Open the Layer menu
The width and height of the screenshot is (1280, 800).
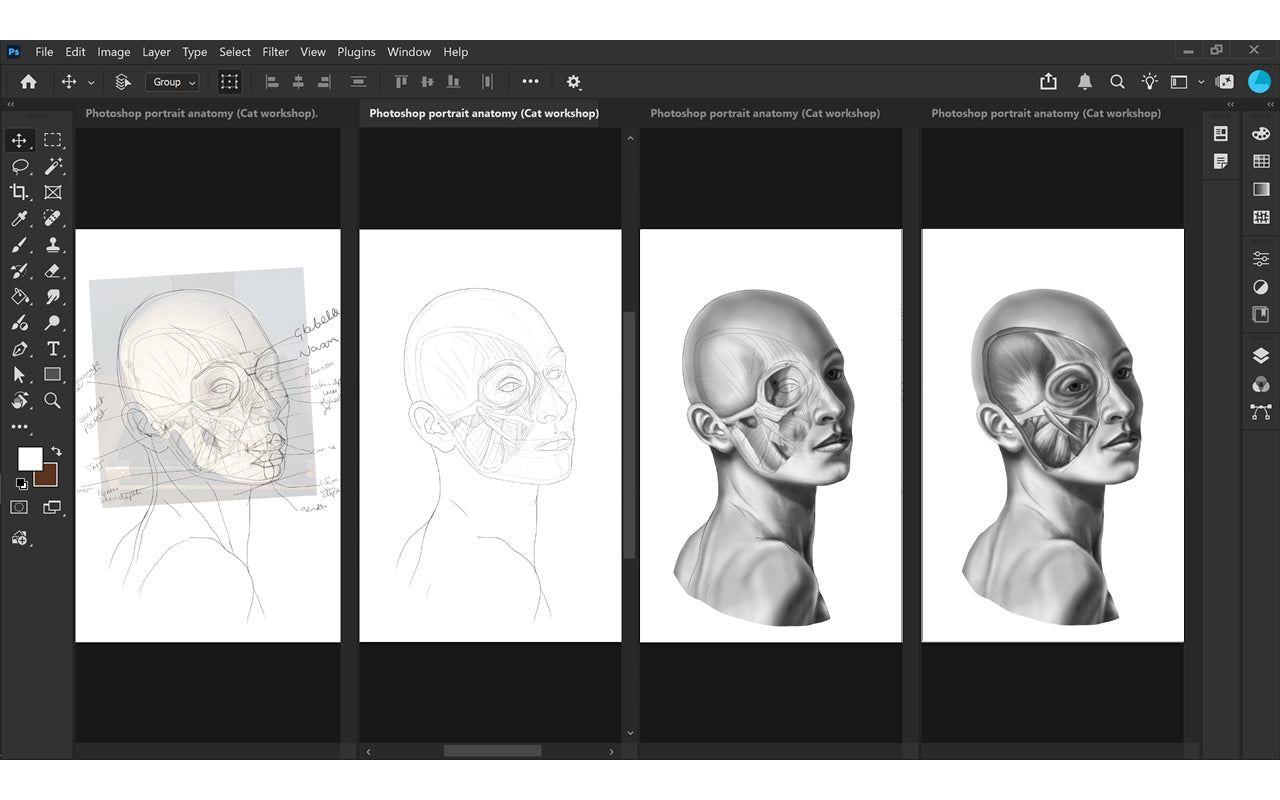(x=156, y=52)
